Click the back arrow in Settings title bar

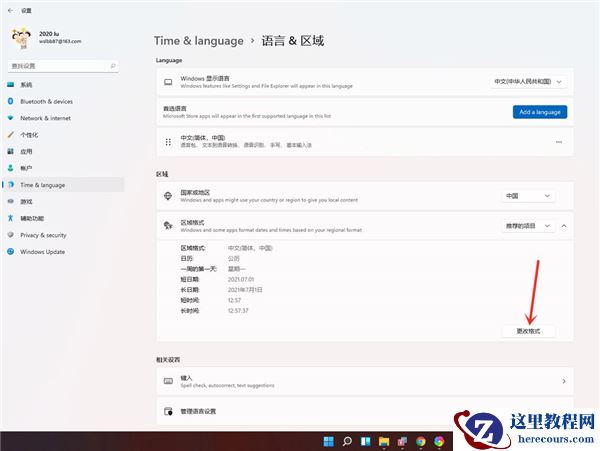tap(10, 10)
